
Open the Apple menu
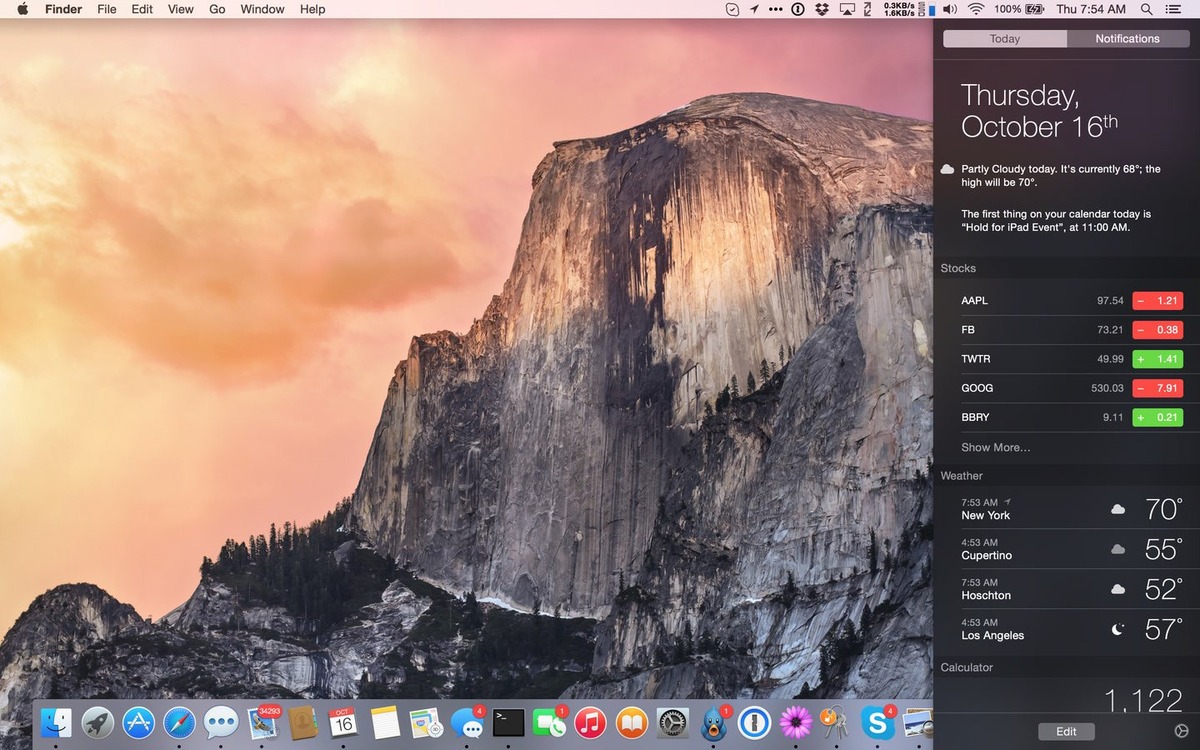[22, 9]
